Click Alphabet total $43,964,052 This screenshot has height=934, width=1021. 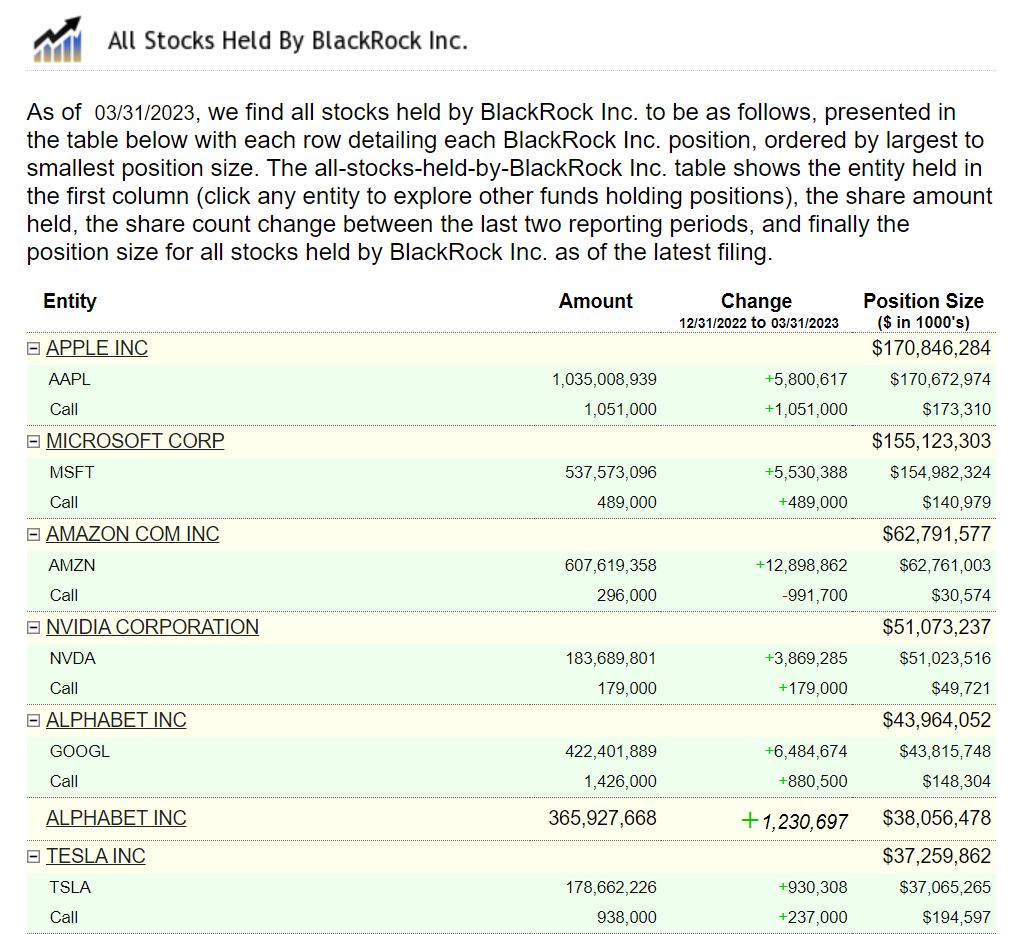point(936,720)
